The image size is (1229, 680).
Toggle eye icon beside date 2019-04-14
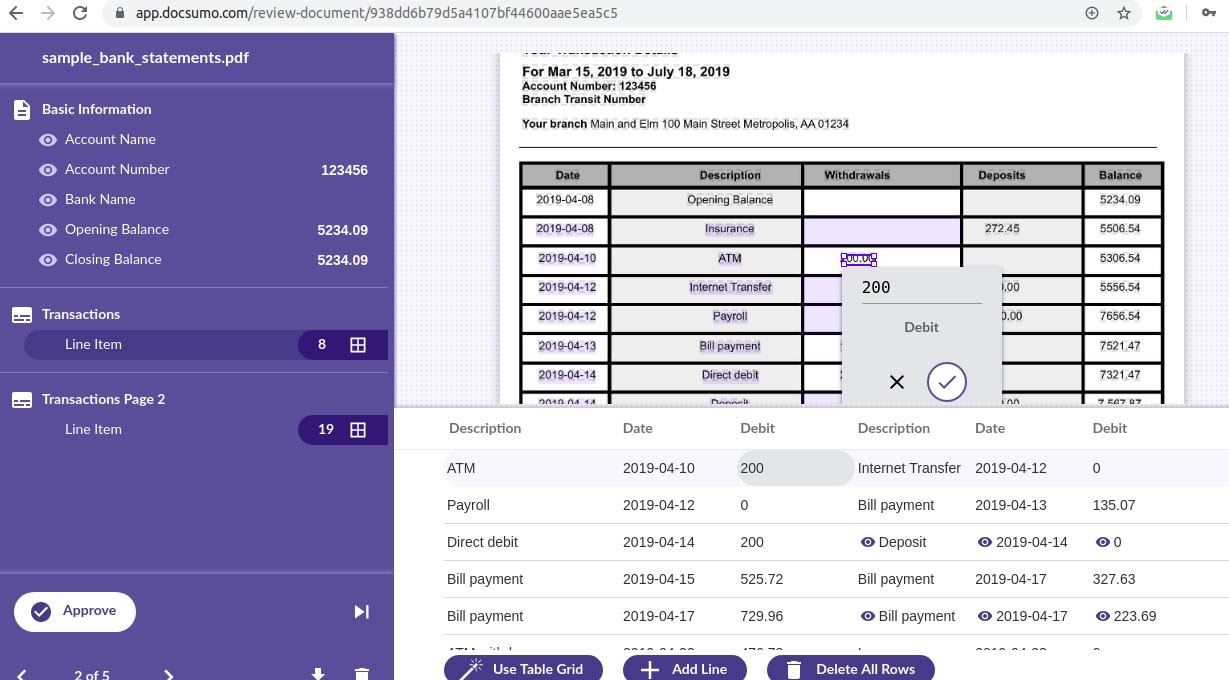(985, 542)
